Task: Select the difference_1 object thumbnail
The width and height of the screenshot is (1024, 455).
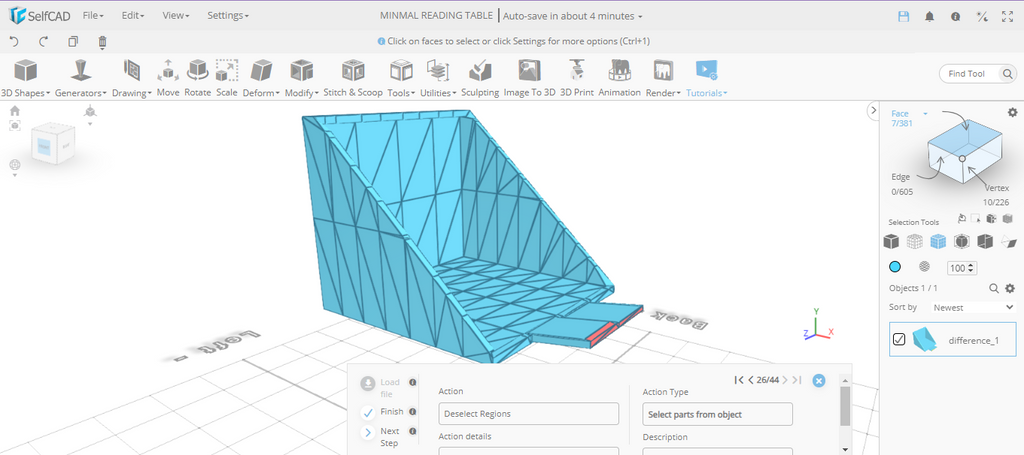Action: pyautogui.click(x=925, y=339)
